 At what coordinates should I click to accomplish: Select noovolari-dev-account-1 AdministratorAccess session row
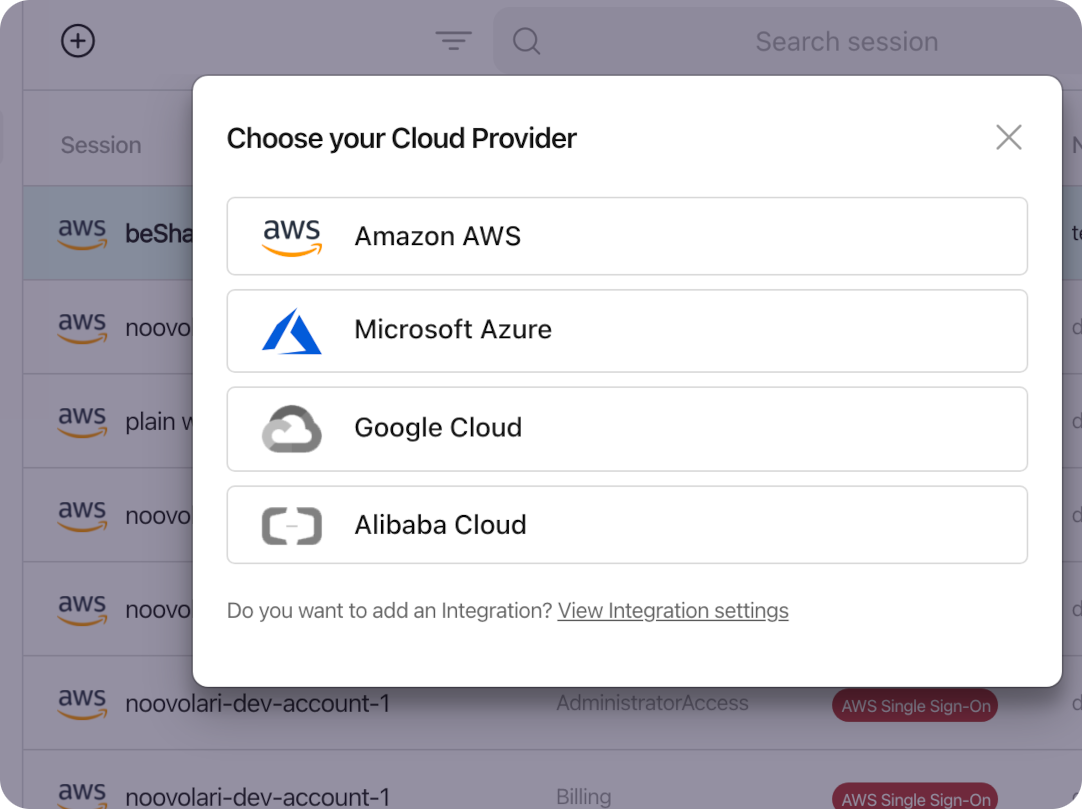pos(552,703)
